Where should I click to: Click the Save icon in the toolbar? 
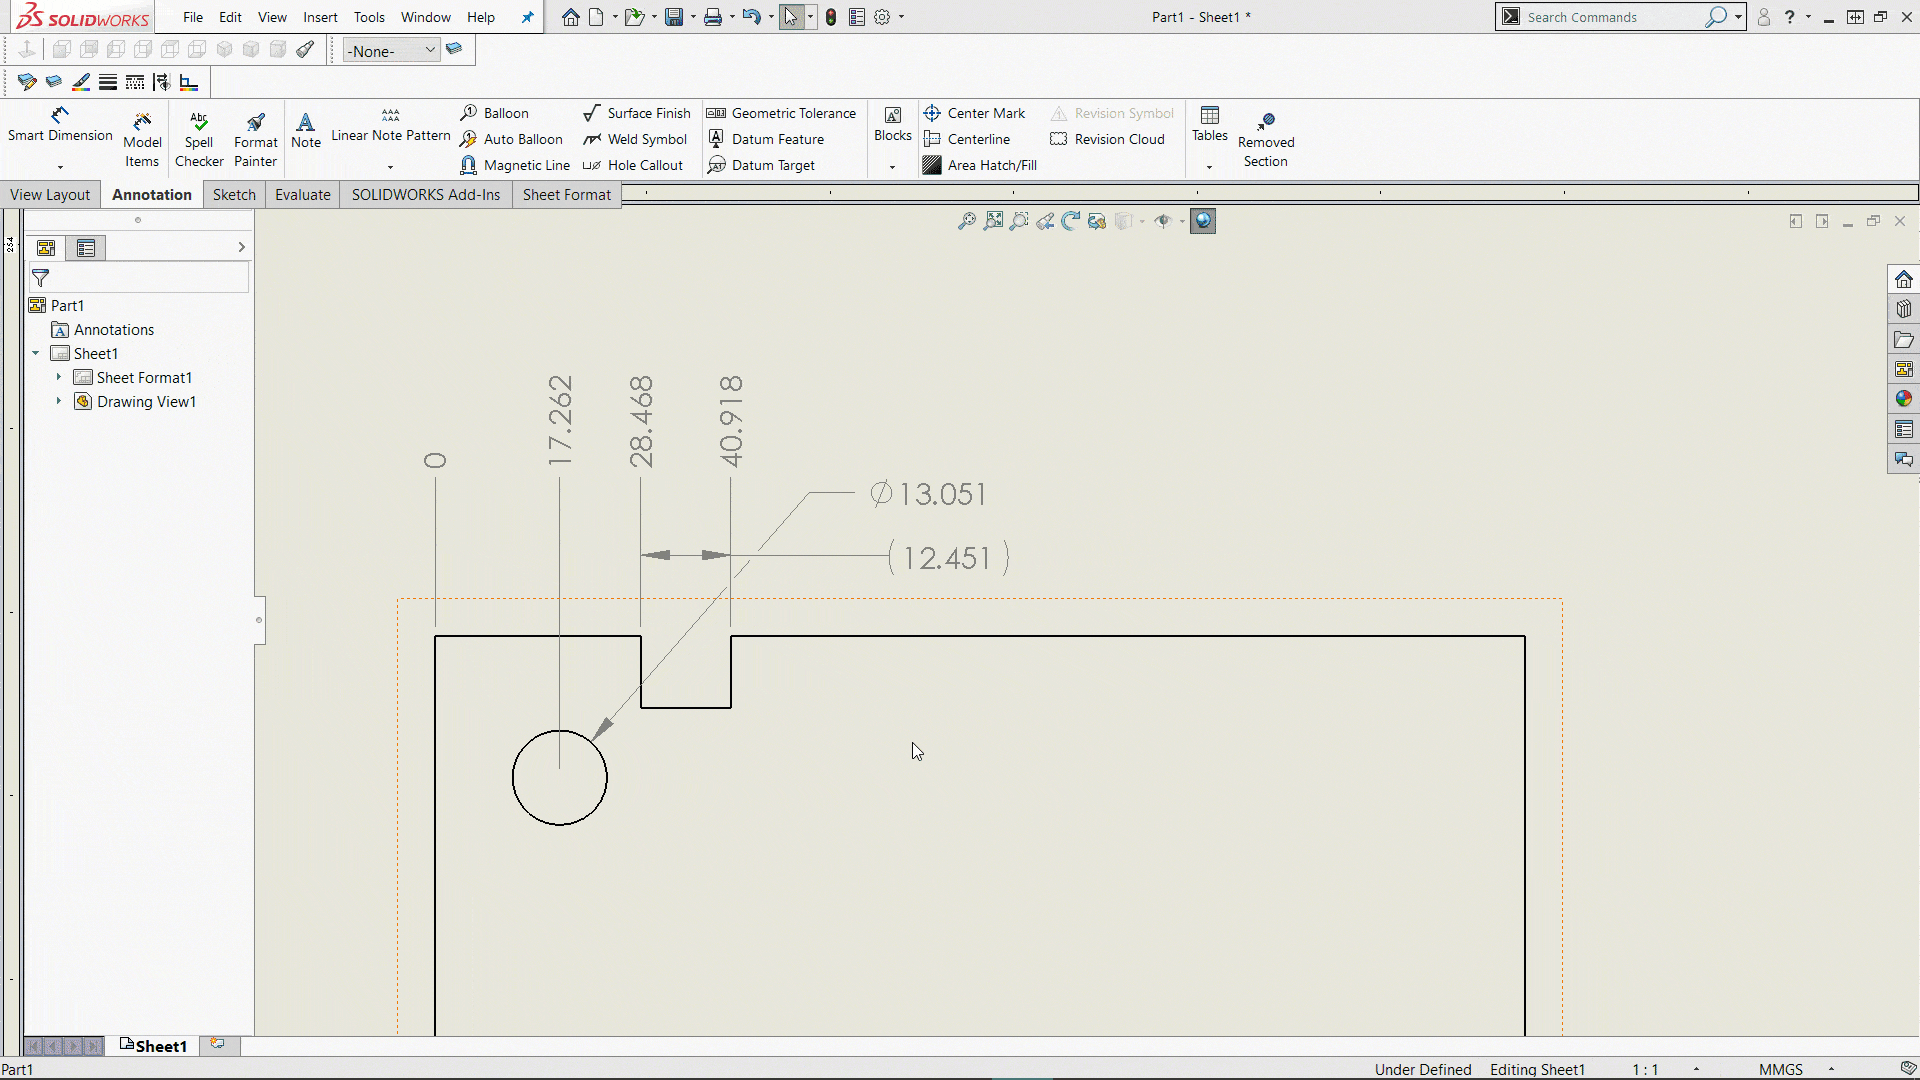pos(675,17)
